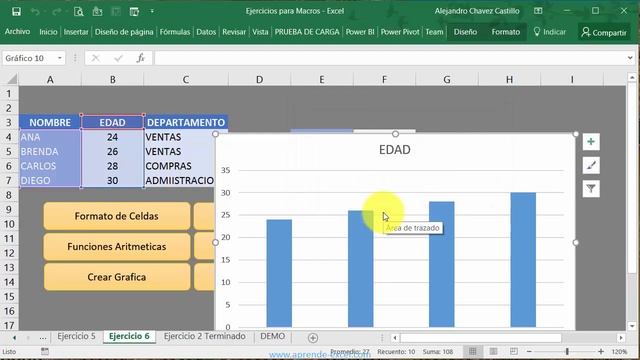The height and width of the screenshot is (360, 640).
Task: Click the Chart Filters funnel icon
Action: (591, 189)
